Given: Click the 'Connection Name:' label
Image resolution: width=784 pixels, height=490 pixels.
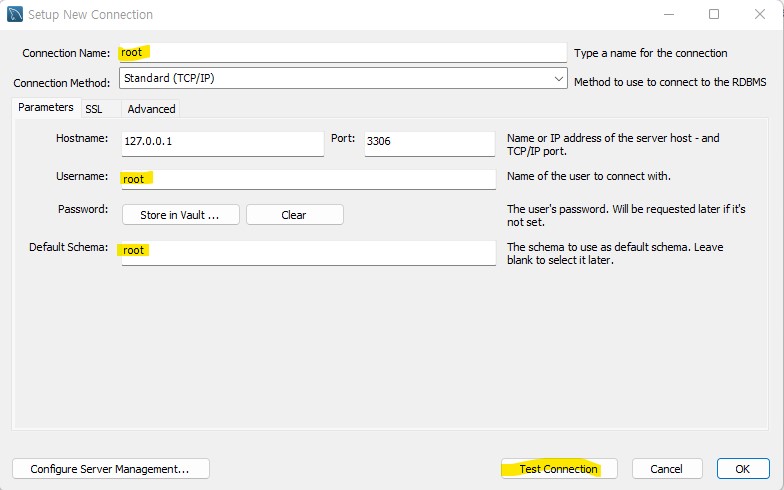Looking at the screenshot, I should 66,53.
